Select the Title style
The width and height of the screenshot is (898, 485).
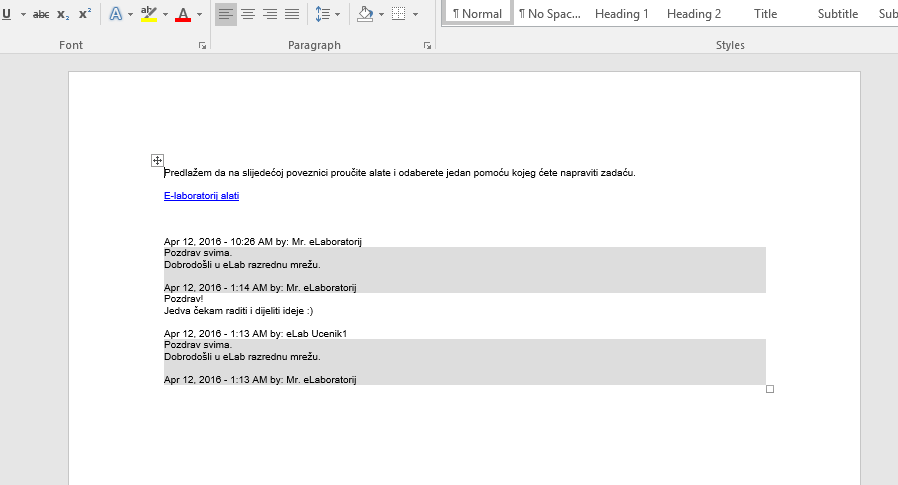click(765, 14)
